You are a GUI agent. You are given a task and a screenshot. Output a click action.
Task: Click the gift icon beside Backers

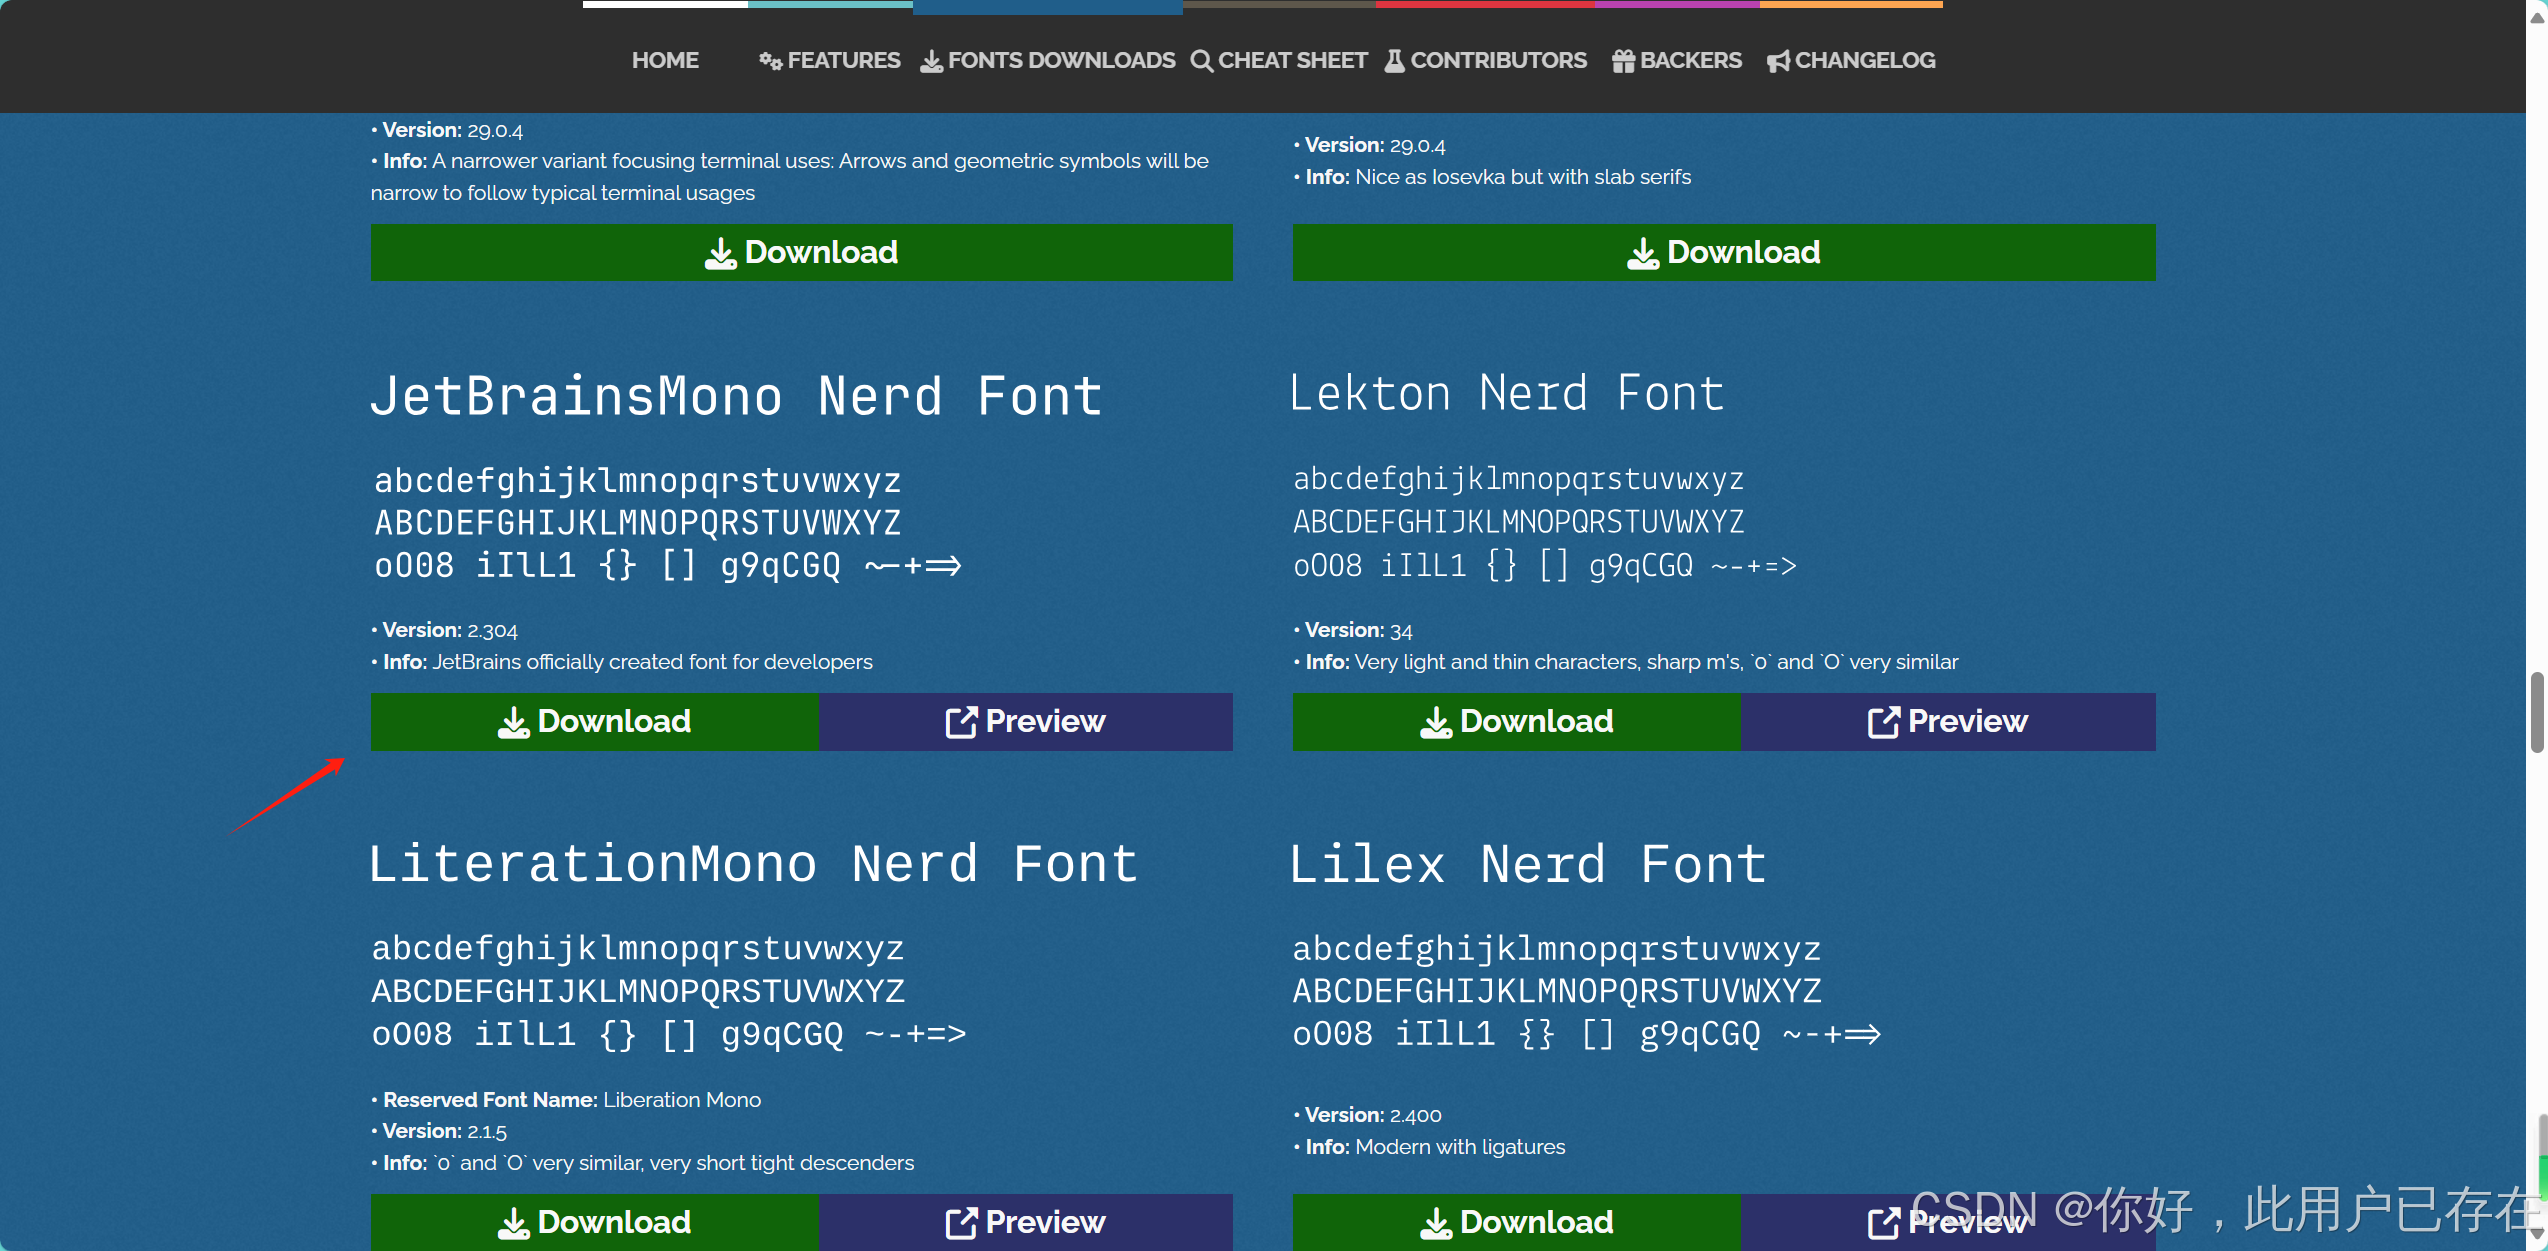1623,61
